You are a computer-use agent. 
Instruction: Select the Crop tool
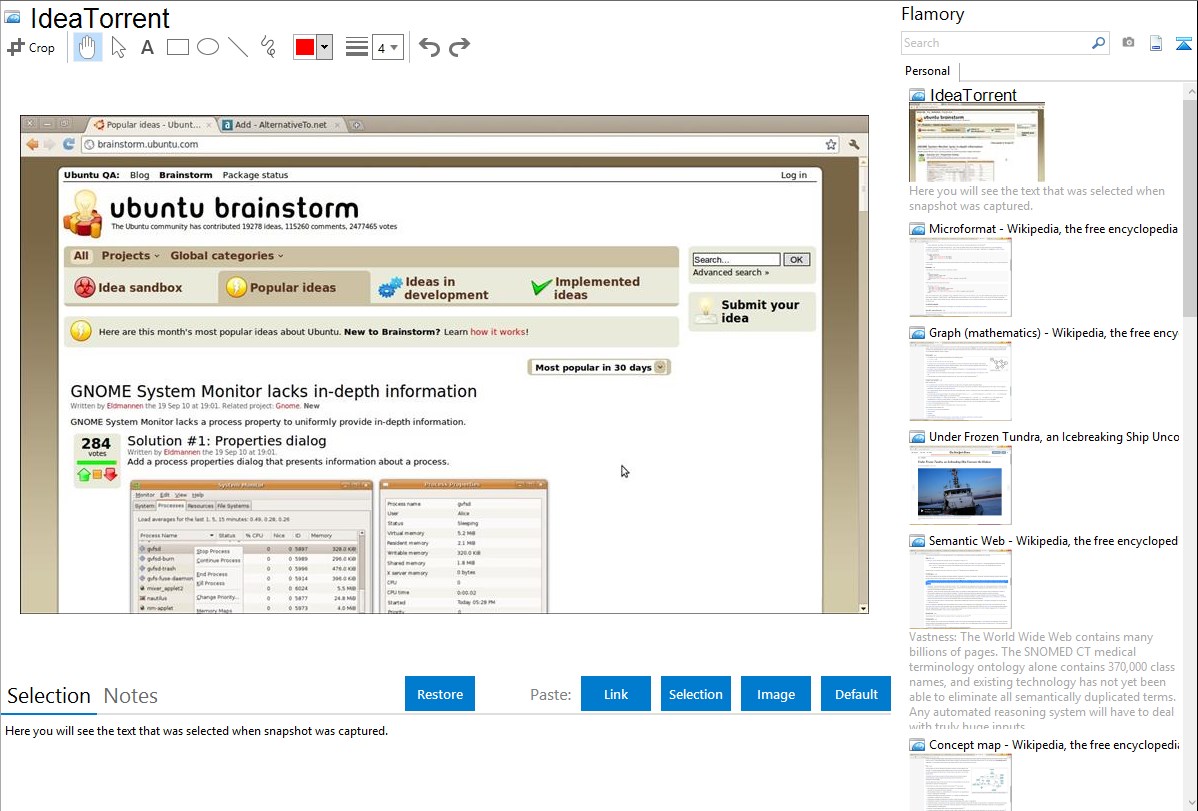(x=31, y=47)
